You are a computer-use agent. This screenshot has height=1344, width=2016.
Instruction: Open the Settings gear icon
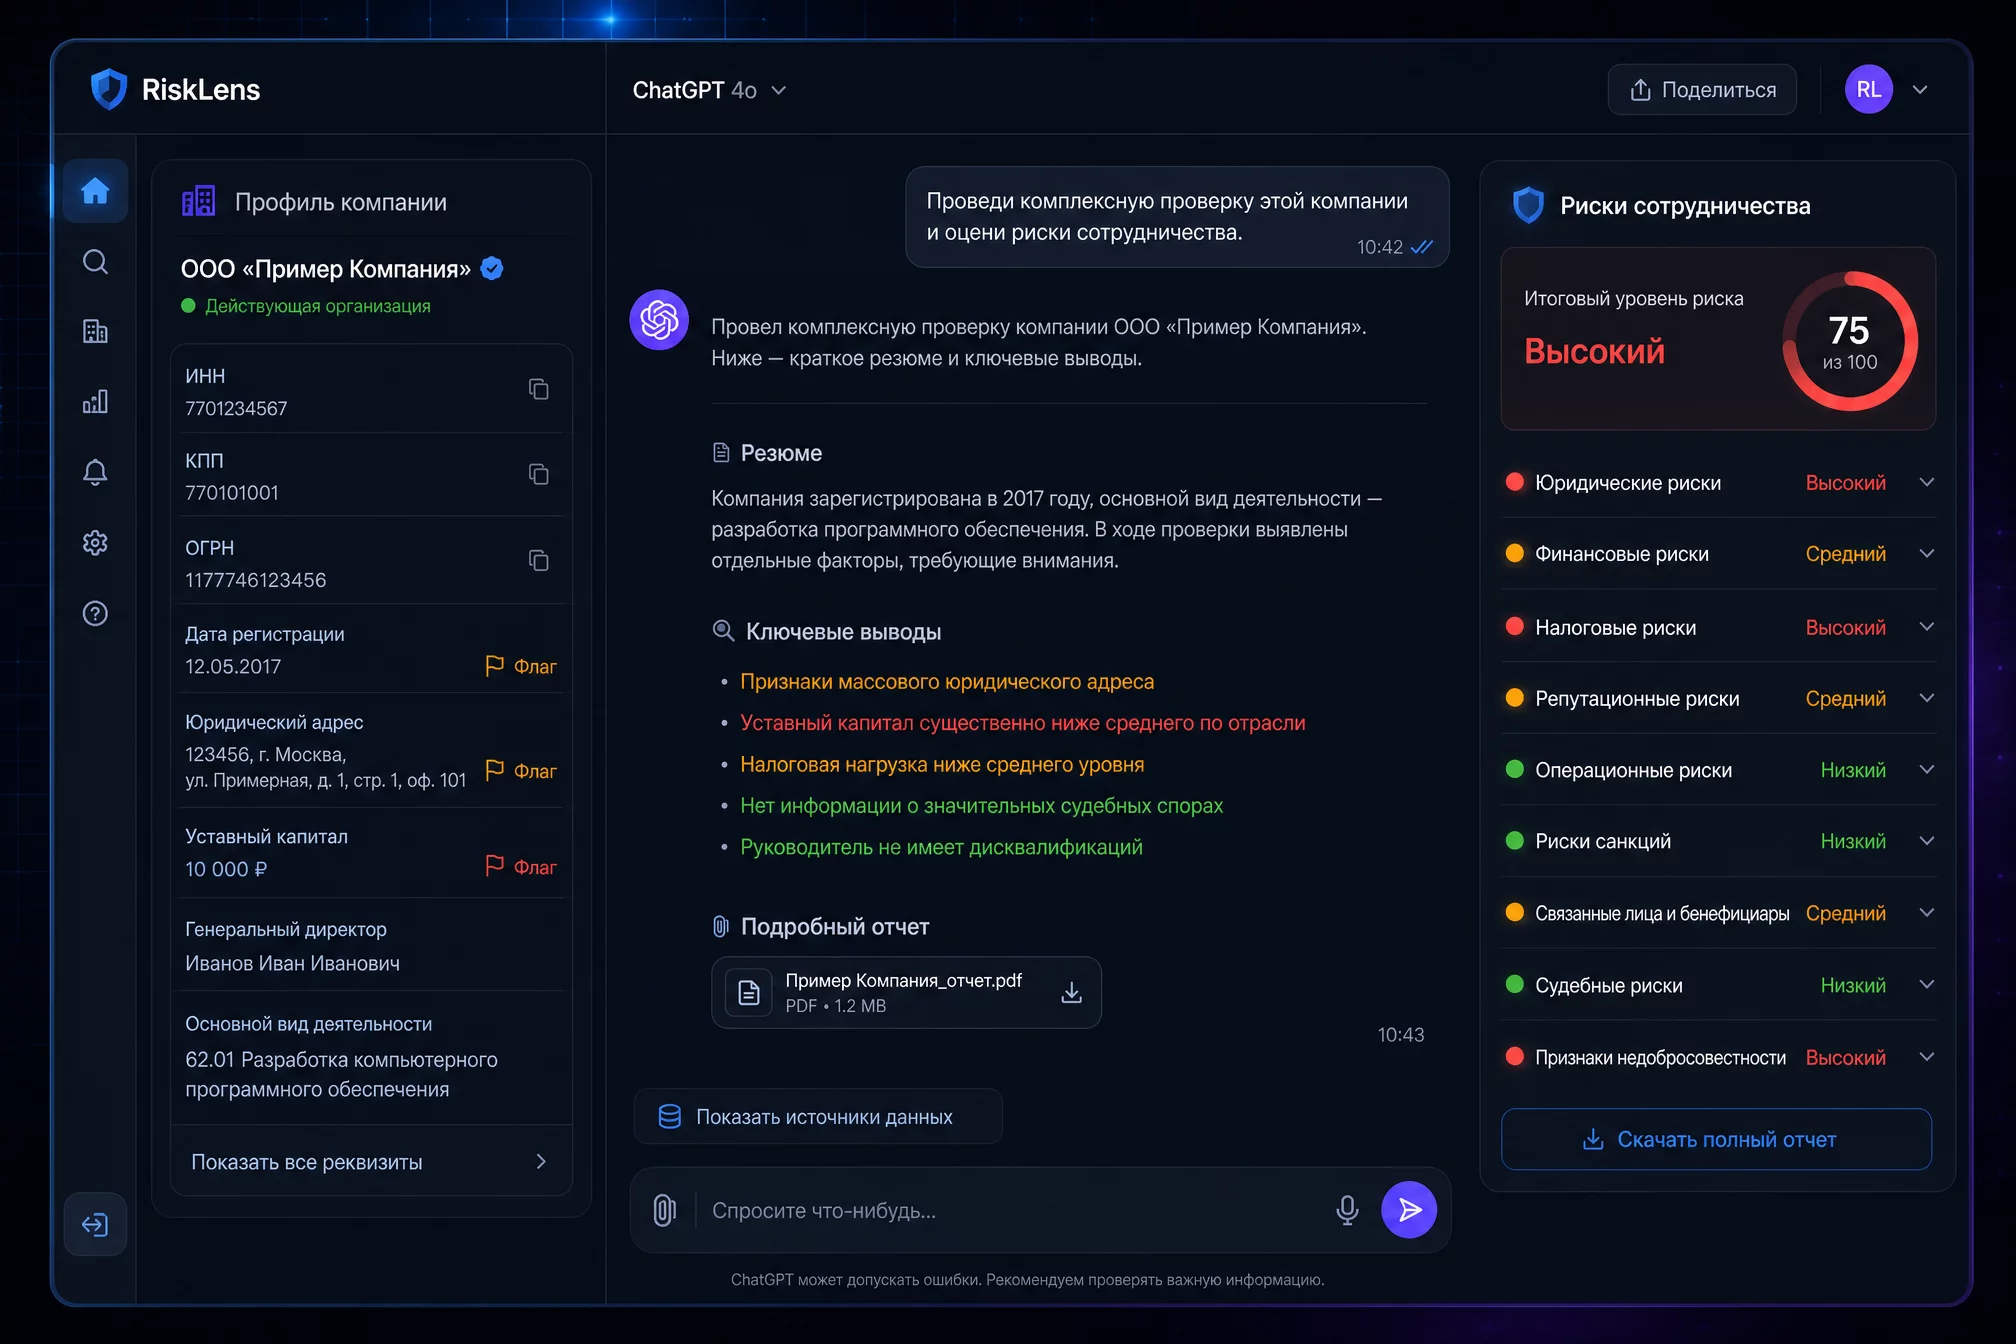click(x=95, y=543)
